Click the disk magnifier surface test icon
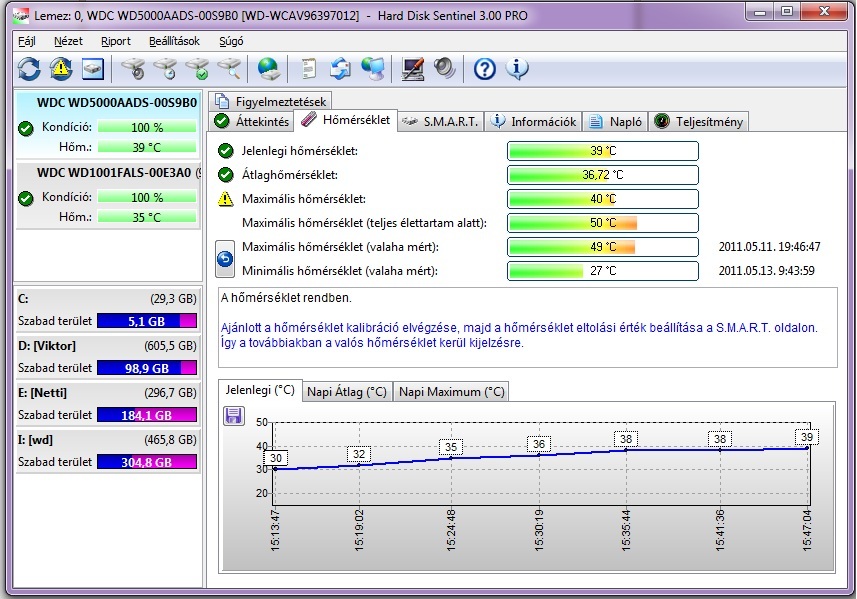 point(229,69)
